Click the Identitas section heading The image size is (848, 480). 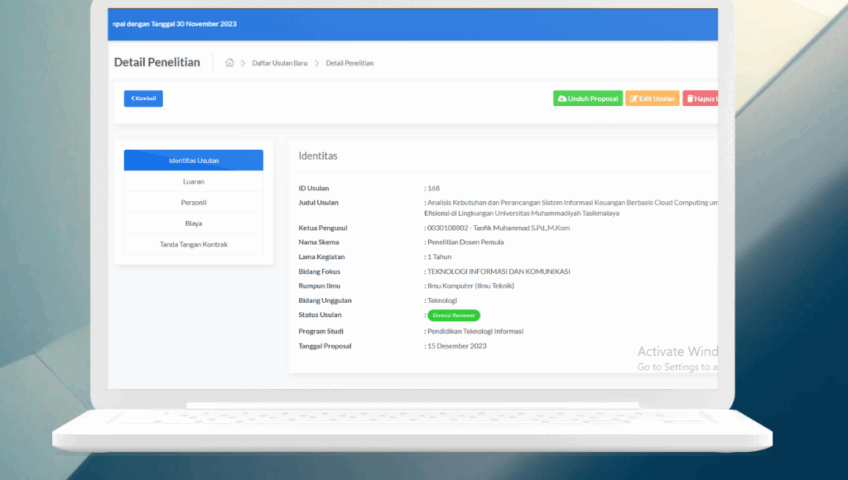coord(318,156)
